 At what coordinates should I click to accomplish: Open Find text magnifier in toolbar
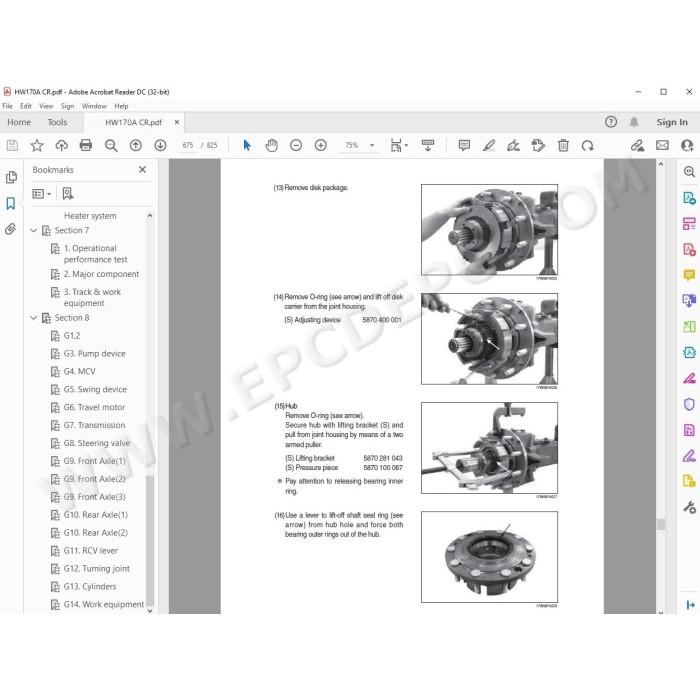tap(111, 145)
